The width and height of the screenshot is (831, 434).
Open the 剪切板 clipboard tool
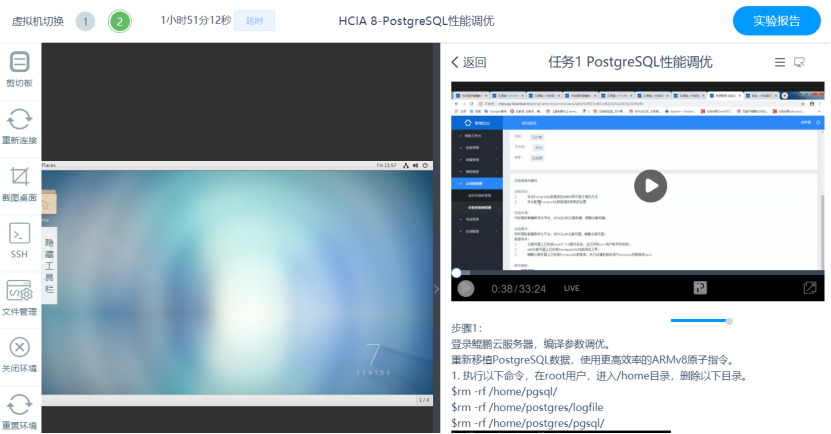click(x=19, y=66)
